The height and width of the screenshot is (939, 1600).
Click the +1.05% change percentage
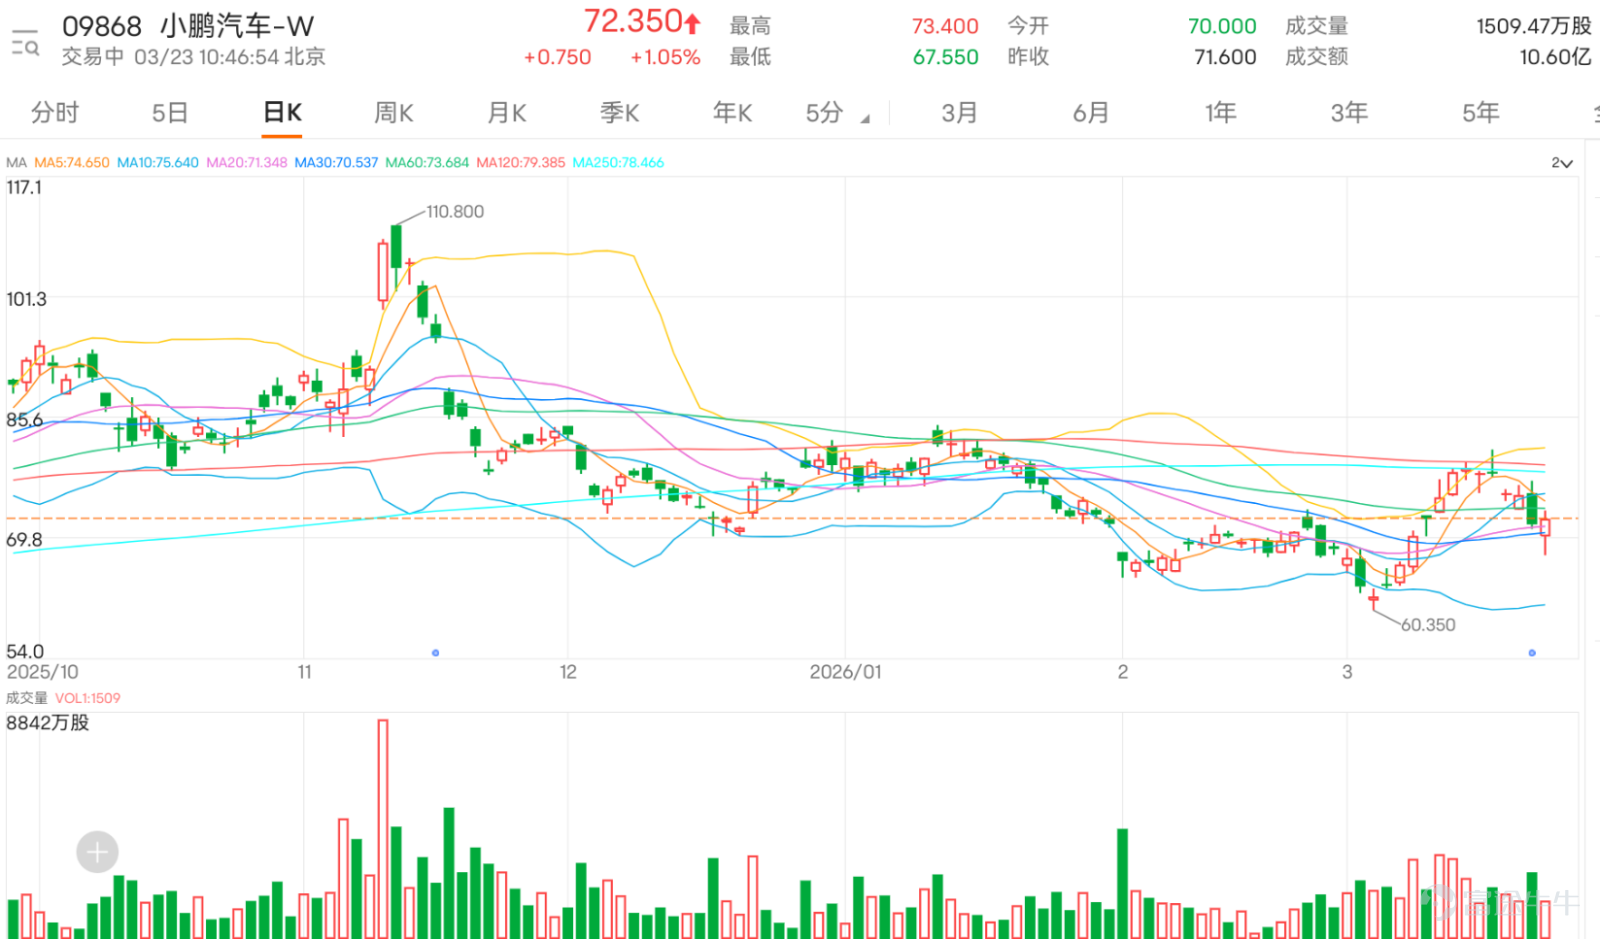tap(665, 58)
